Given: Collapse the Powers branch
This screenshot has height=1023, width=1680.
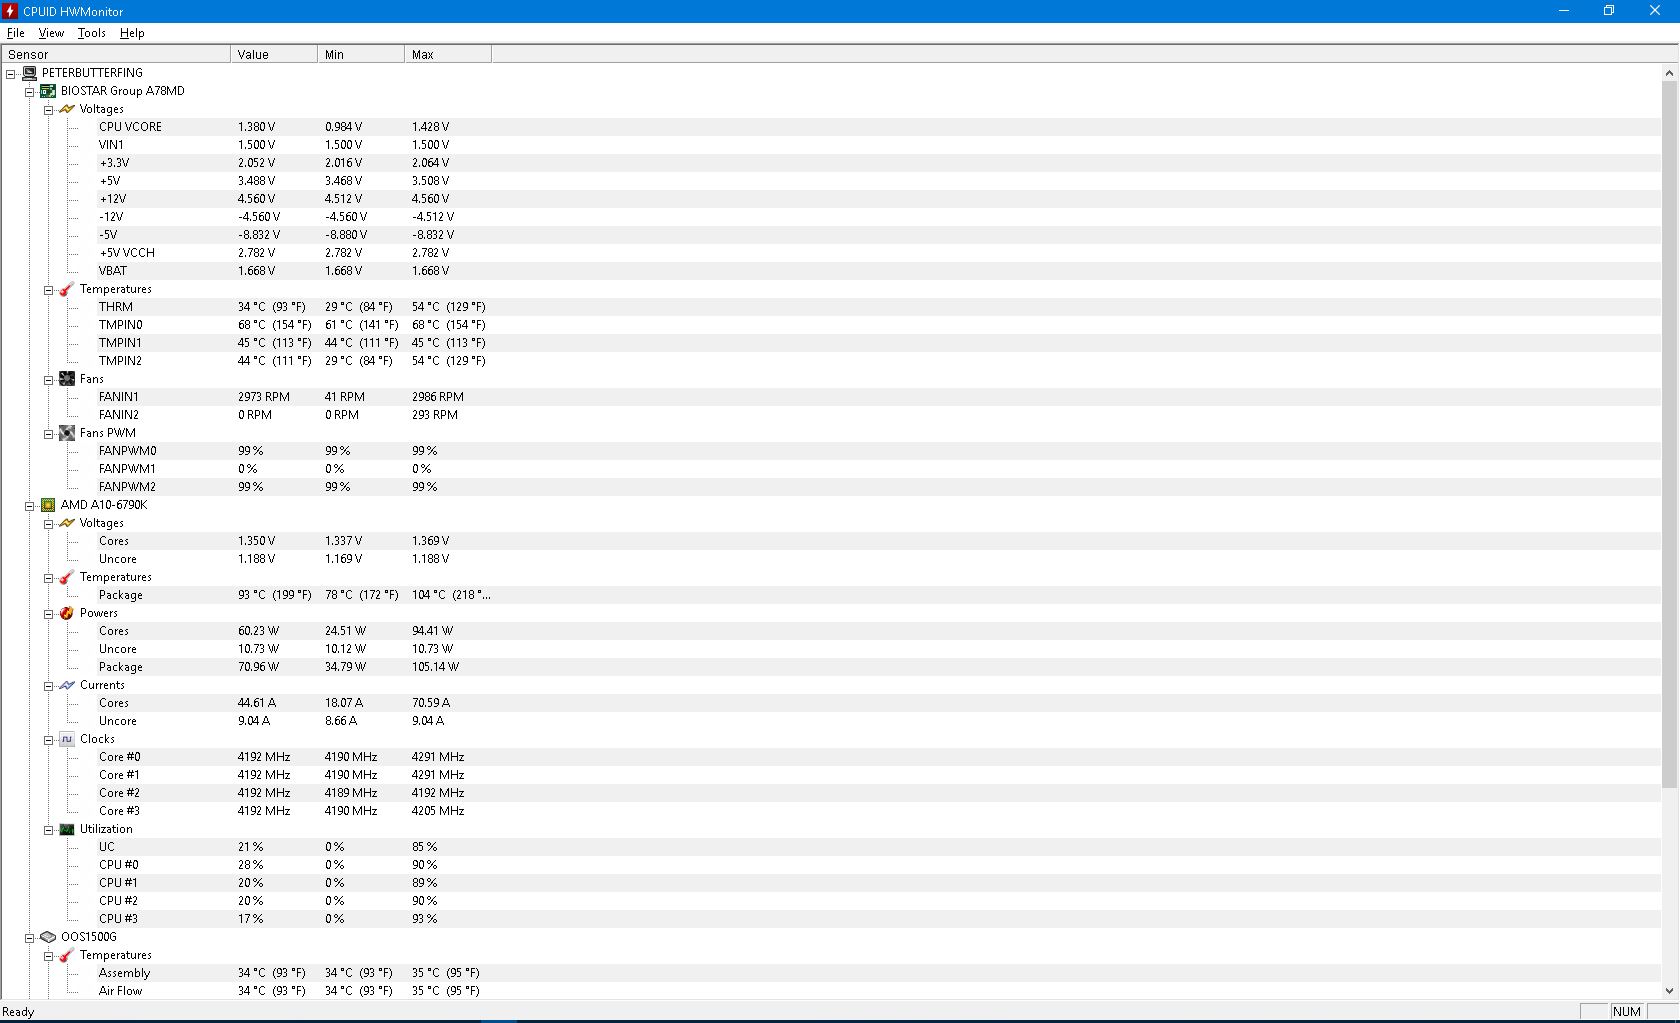Looking at the screenshot, I should [x=48, y=614].
